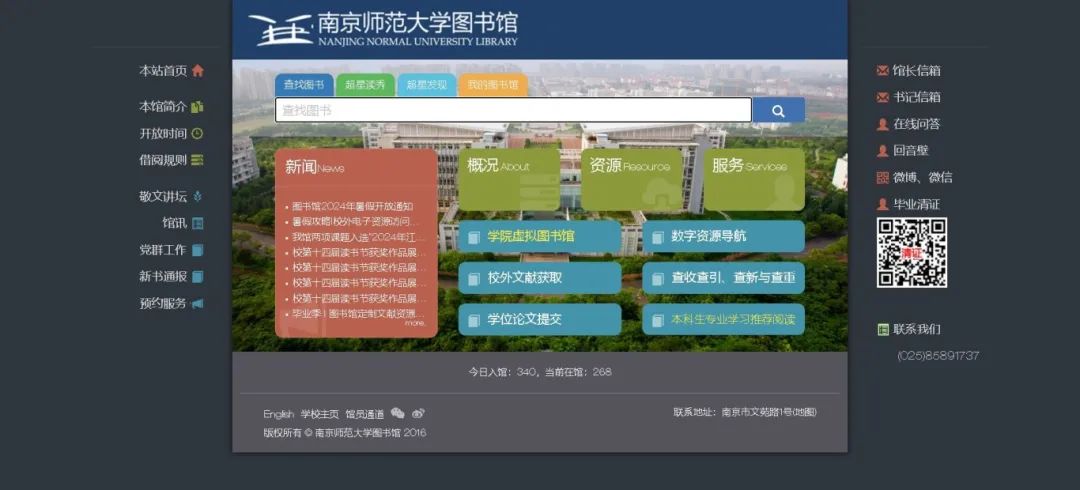Click the newsletter icon beside 馆讯
The image size is (1080, 490).
[x=198, y=223]
